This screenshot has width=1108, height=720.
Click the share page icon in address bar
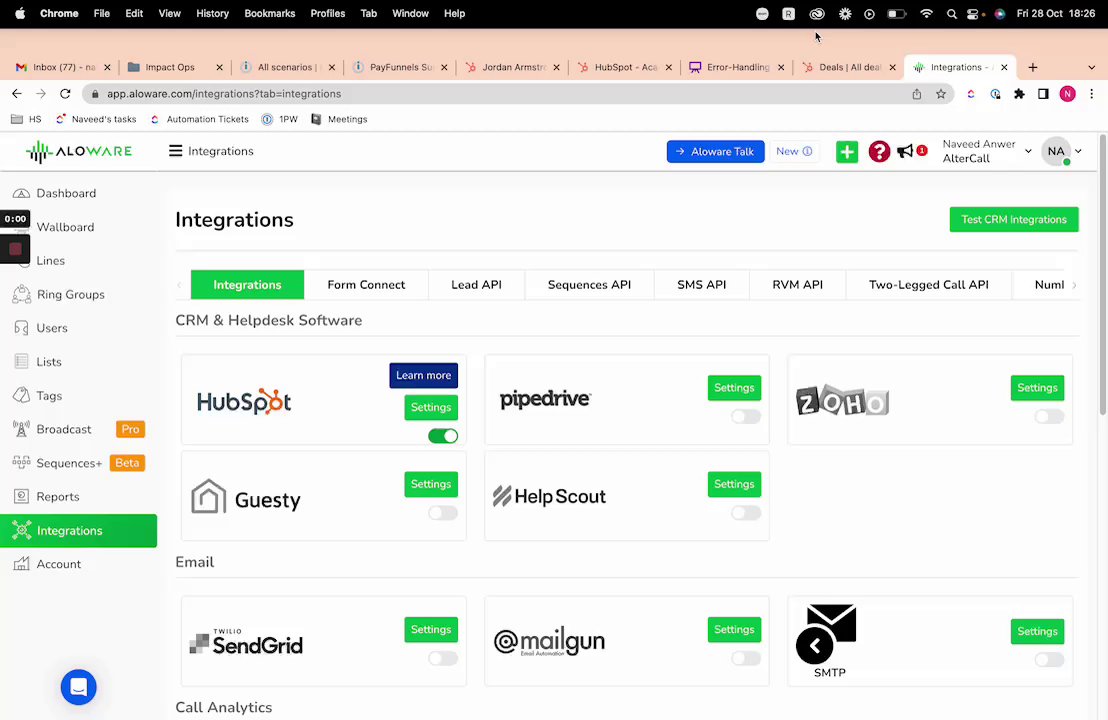(917, 93)
